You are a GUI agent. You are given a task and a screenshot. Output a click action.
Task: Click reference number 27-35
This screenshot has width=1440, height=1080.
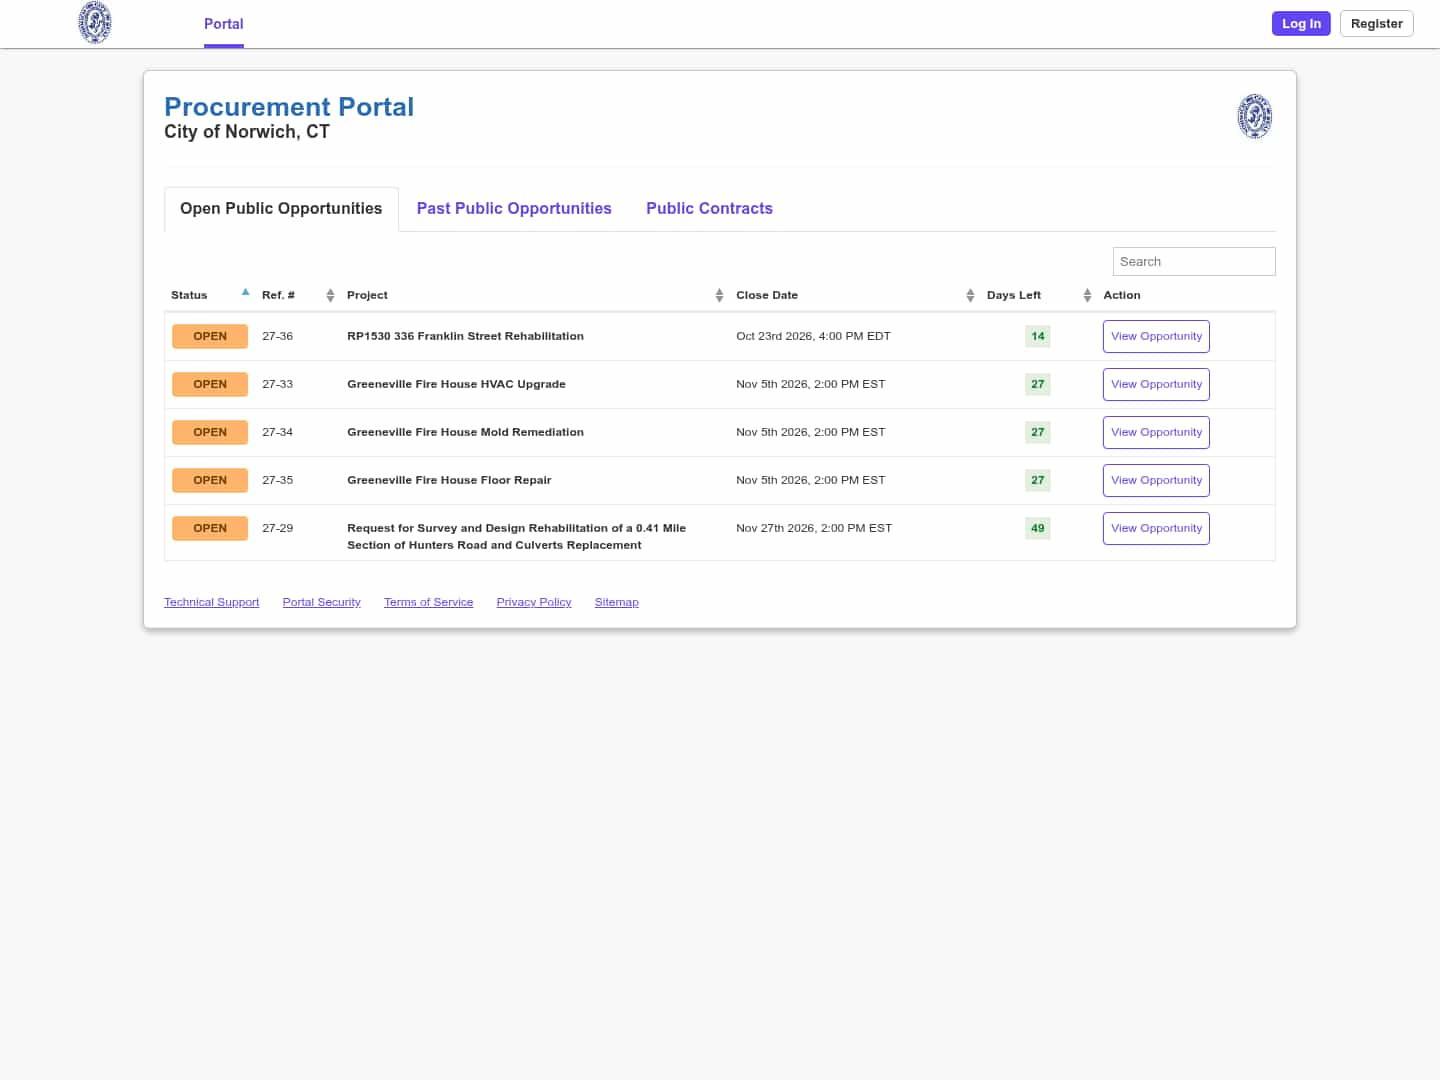(x=277, y=480)
